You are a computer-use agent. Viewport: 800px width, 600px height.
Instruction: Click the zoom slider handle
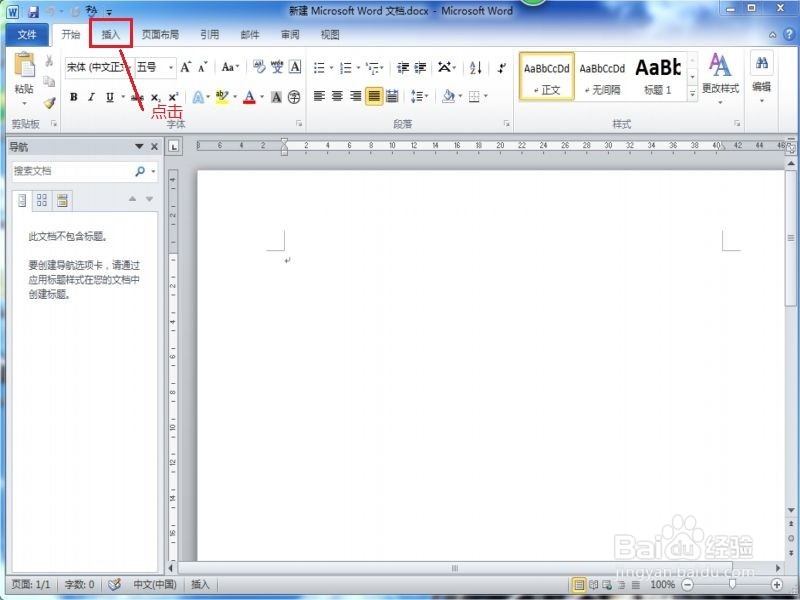[732, 584]
